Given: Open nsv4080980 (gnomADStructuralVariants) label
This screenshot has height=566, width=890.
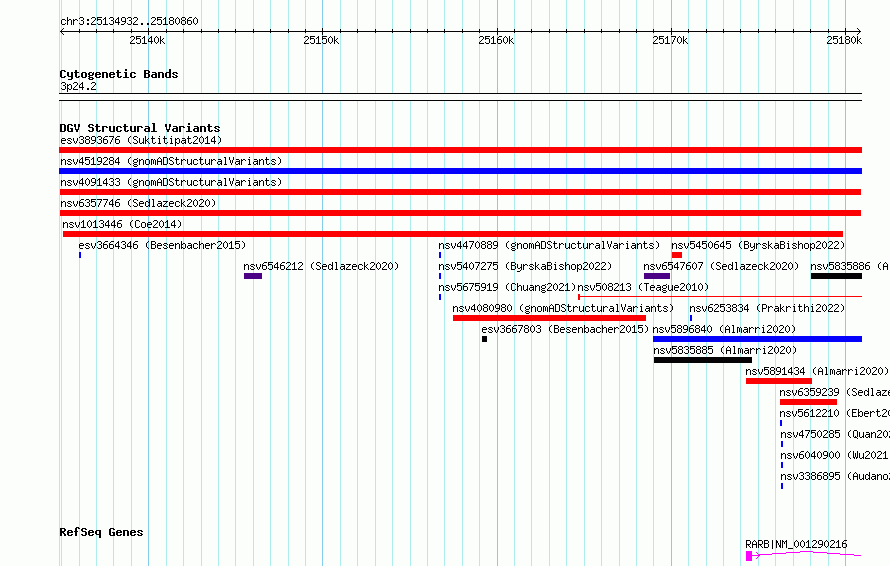Looking at the screenshot, I should pos(563,308).
